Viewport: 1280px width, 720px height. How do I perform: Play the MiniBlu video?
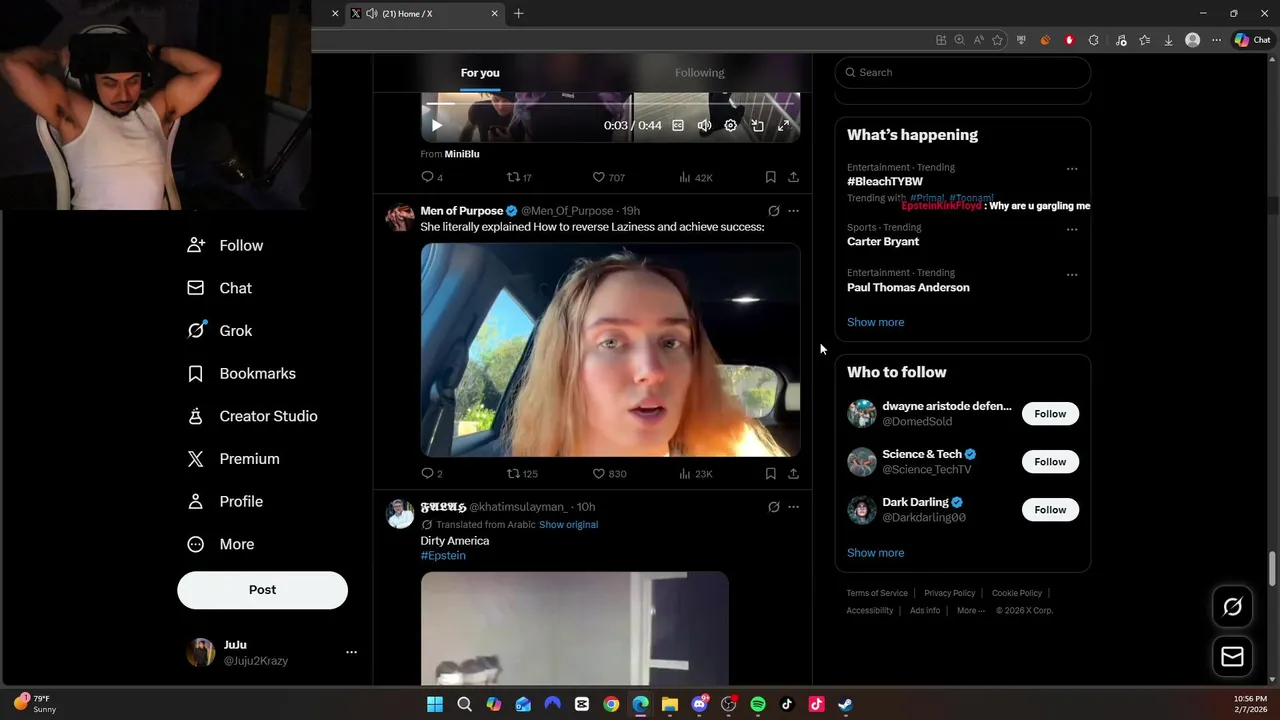[436, 126]
